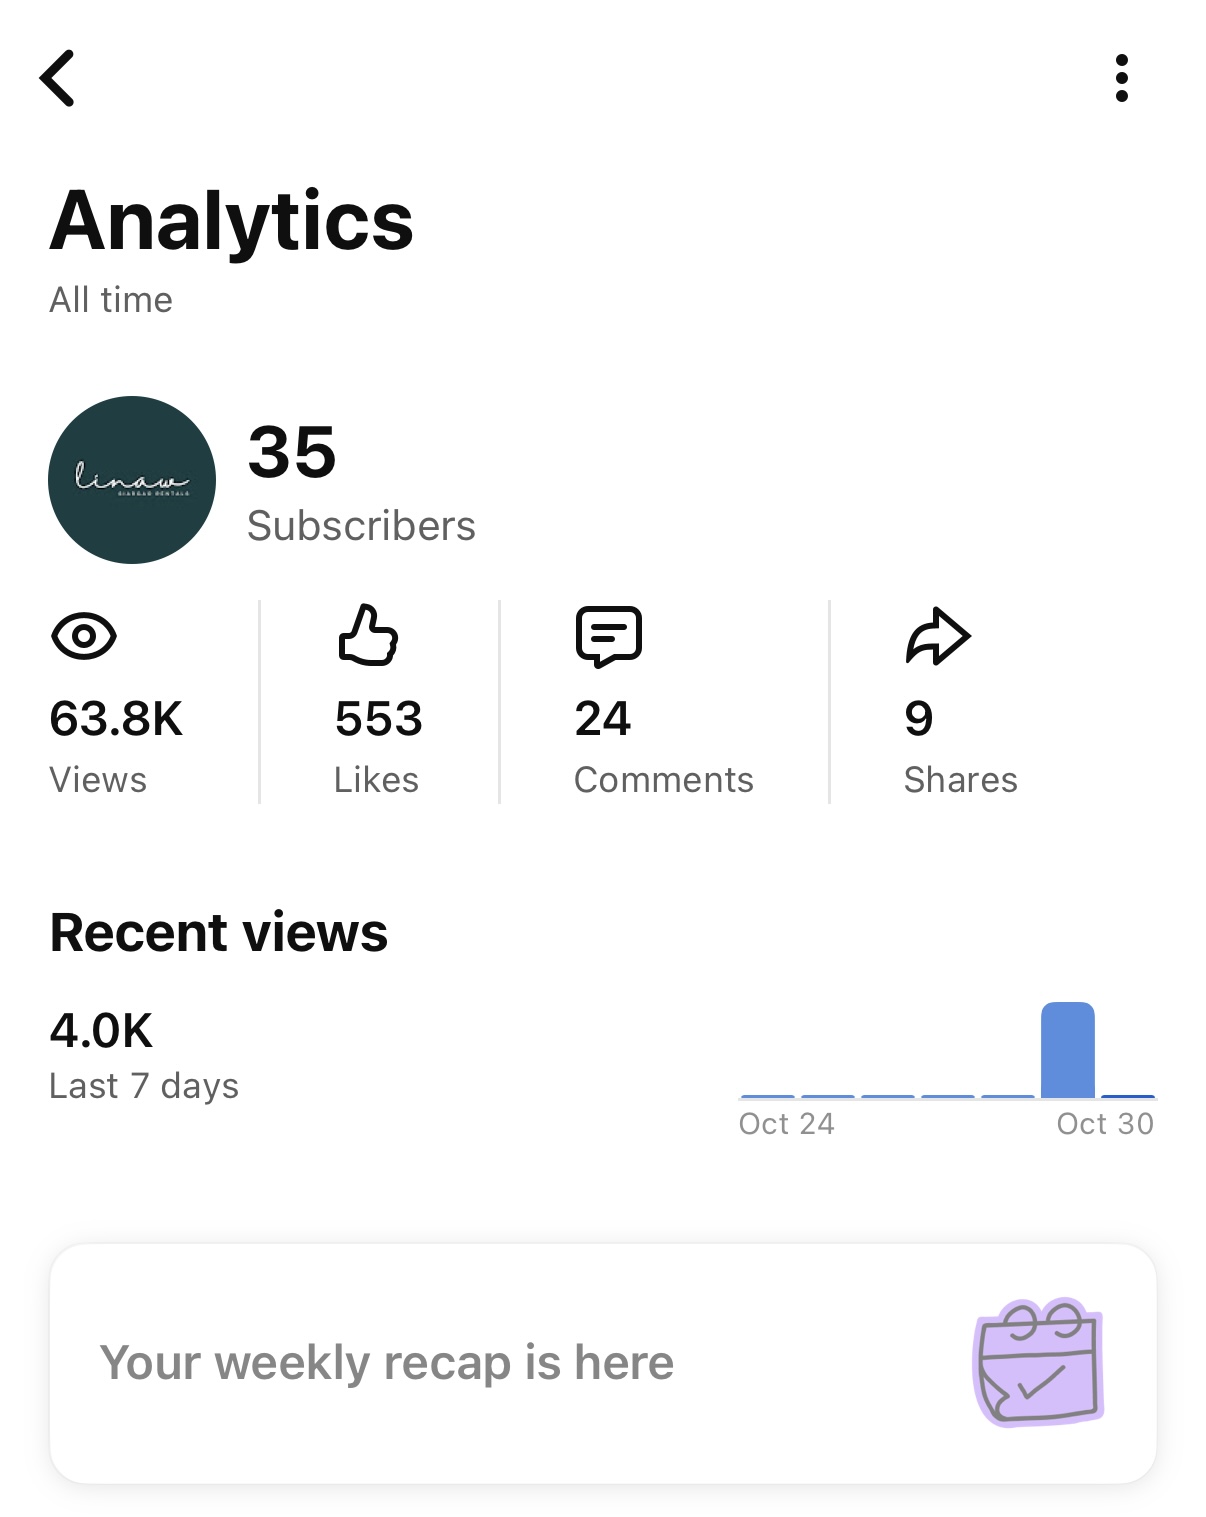Tap the Linaw channel profile picture
Screen dimensions: 1206x1517
click(x=132, y=480)
